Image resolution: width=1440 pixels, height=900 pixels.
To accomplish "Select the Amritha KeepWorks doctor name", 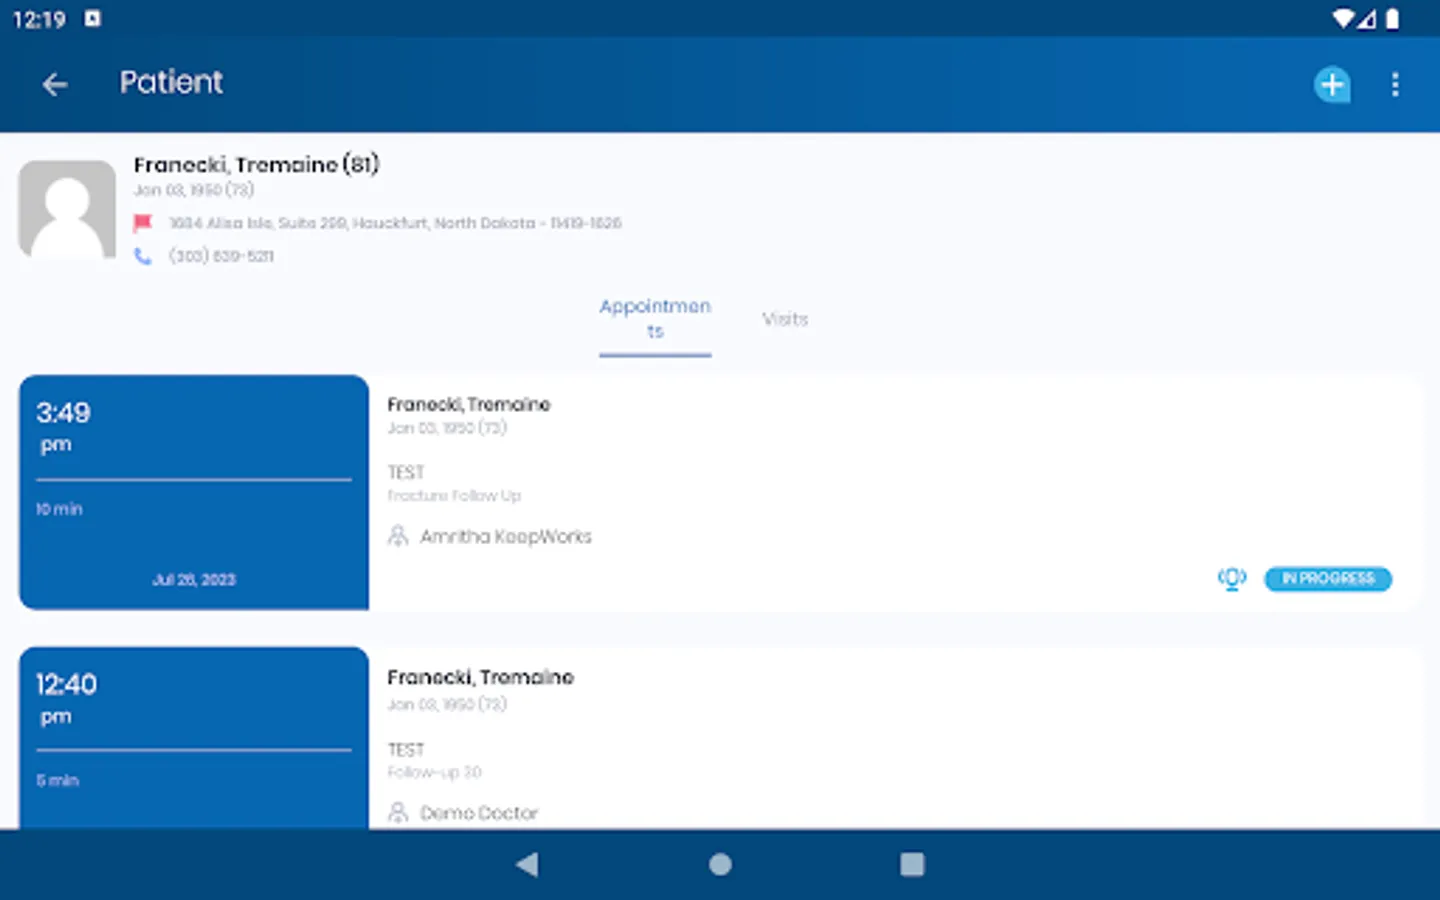I will 506,537.
